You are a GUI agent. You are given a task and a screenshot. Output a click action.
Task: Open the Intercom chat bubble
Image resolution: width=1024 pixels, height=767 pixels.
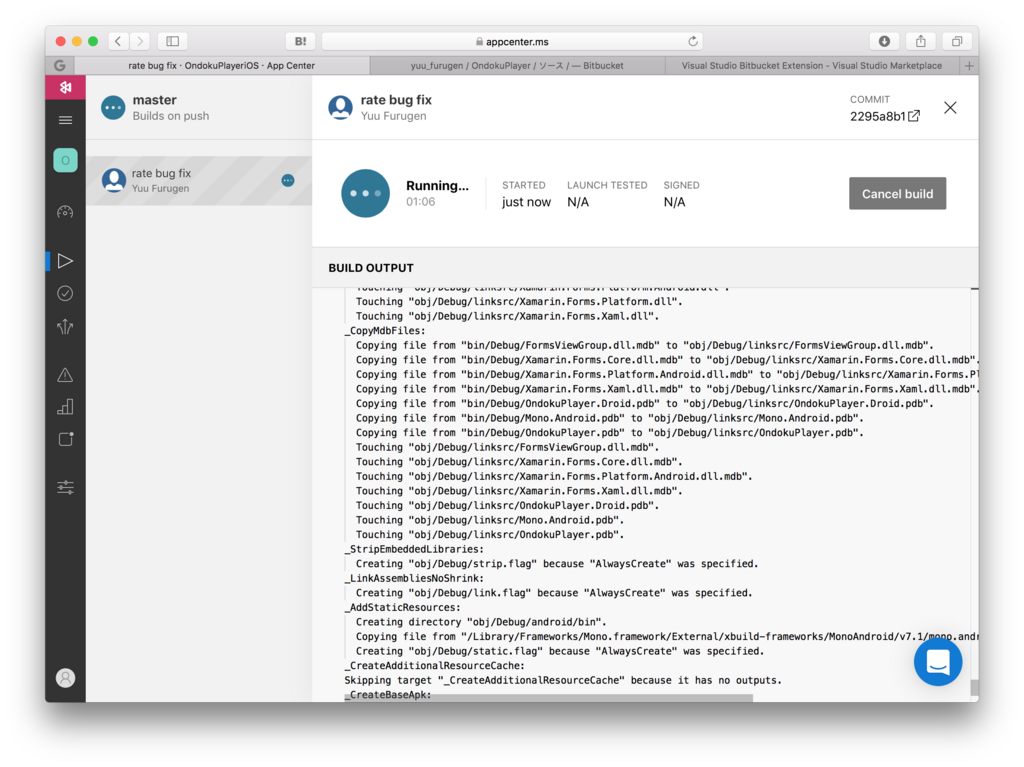(x=938, y=662)
